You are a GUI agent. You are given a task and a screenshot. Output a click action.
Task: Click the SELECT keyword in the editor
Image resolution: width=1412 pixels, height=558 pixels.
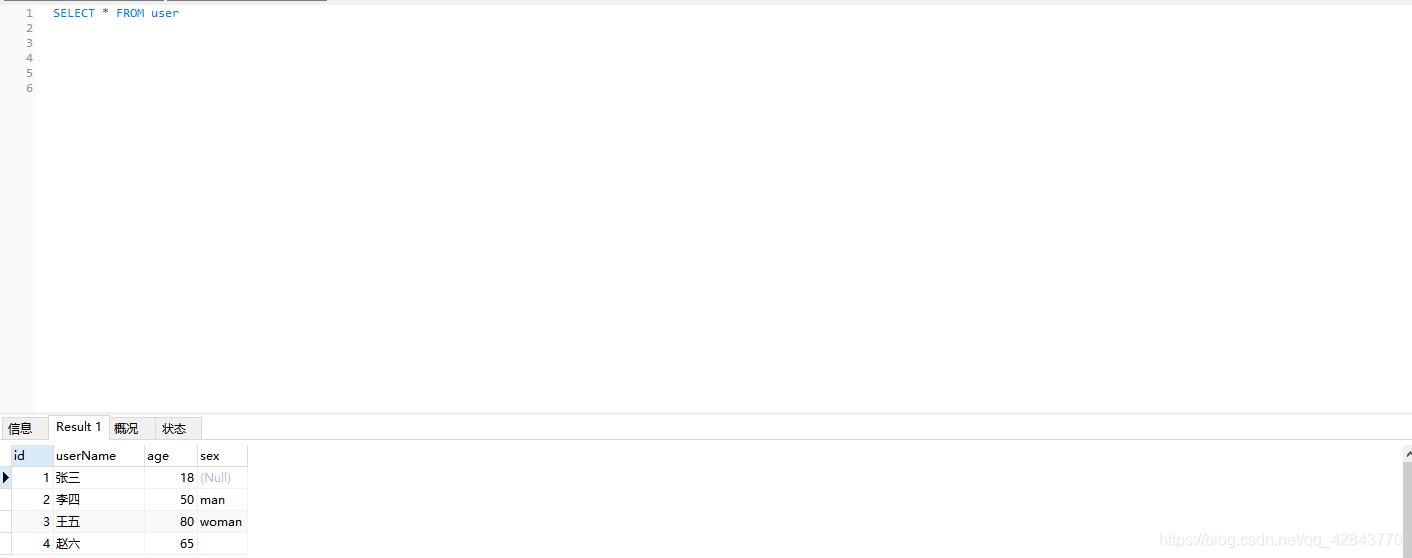[74, 13]
